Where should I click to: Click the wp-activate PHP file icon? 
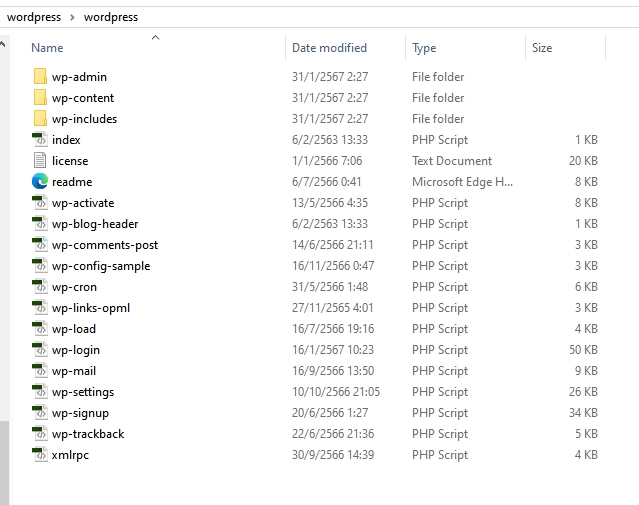[40, 203]
